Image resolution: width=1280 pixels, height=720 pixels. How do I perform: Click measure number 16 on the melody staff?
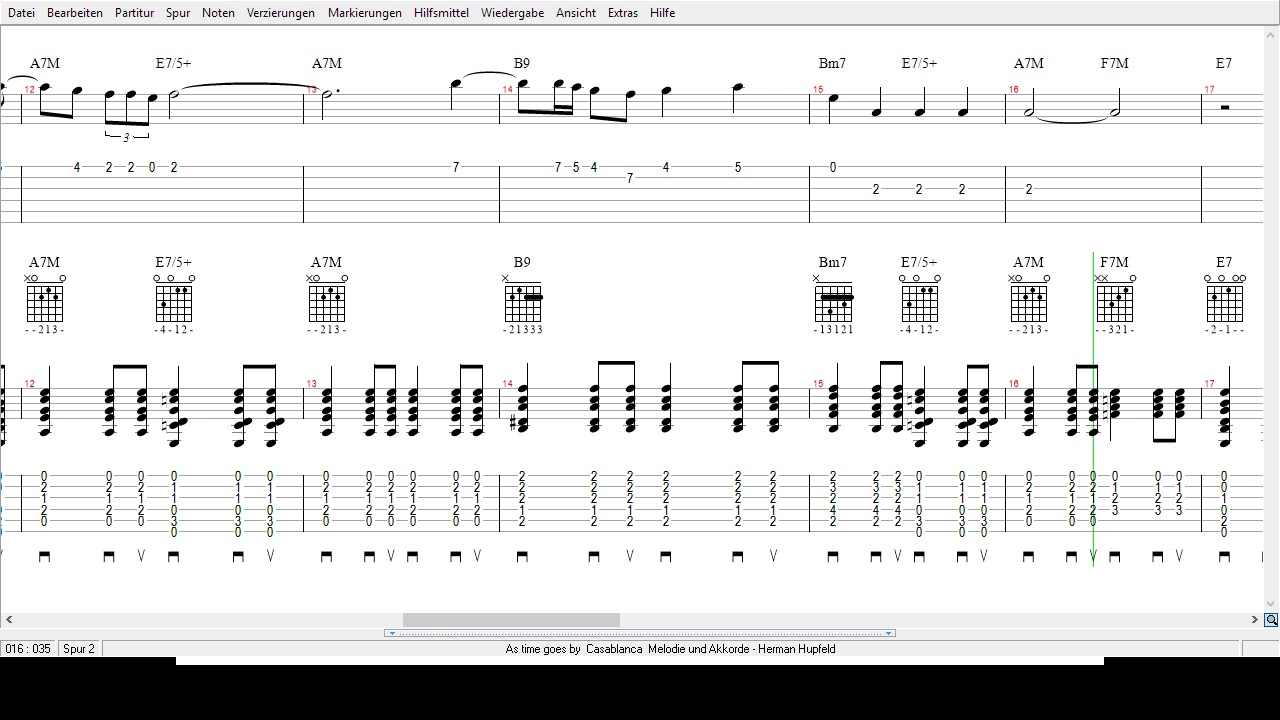tap(1014, 90)
